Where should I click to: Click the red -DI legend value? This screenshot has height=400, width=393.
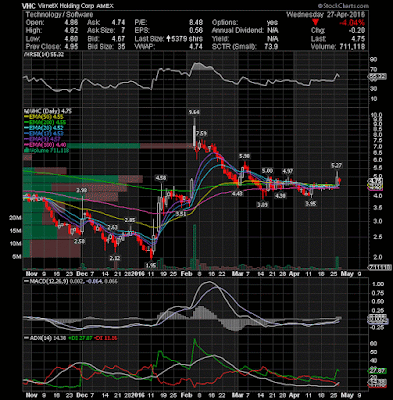pyautogui.click(x=105, y=338)
